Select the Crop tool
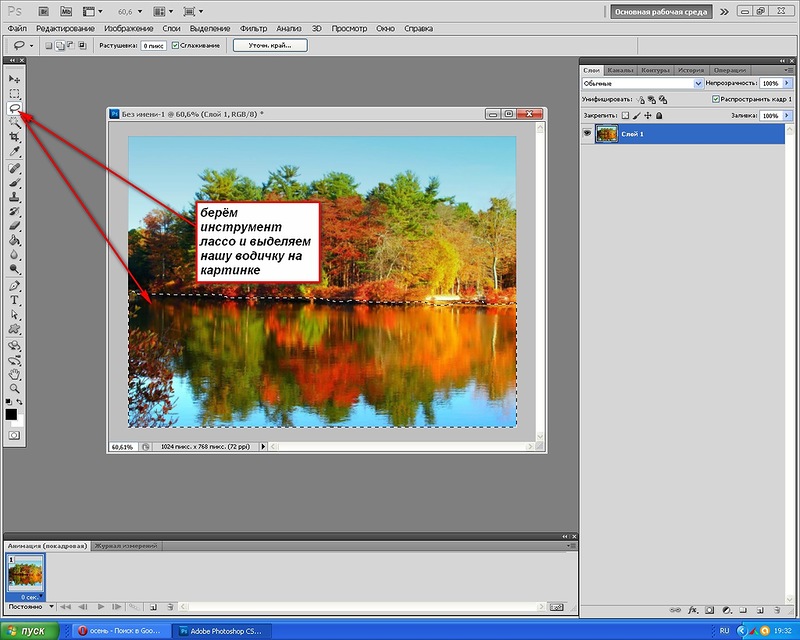The height and width of the screenshot is (640, 800). (x=14, y=137)
